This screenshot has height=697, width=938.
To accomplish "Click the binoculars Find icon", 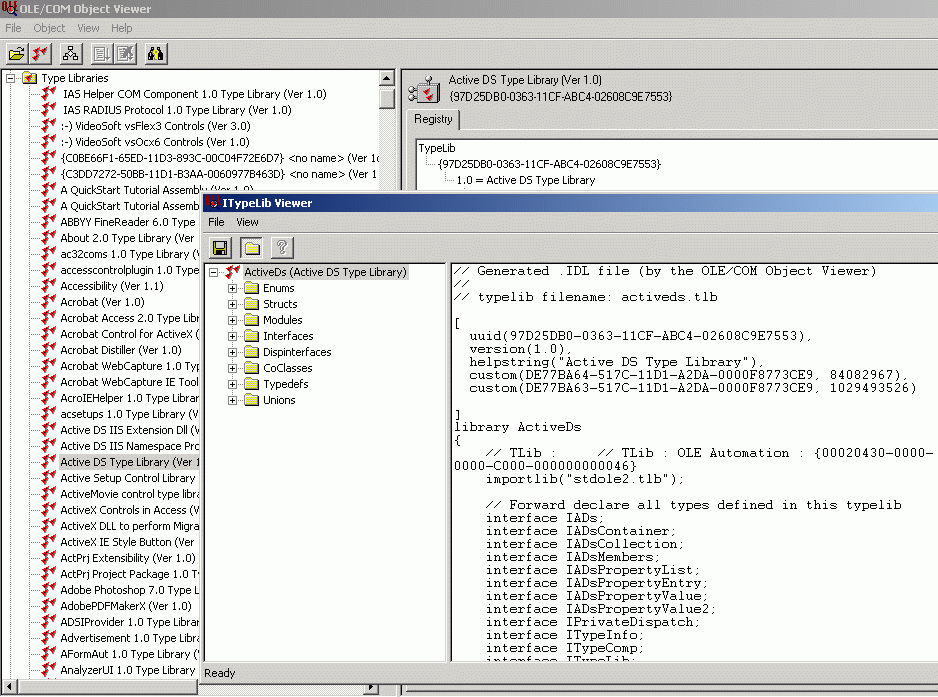I will (156, 54).
